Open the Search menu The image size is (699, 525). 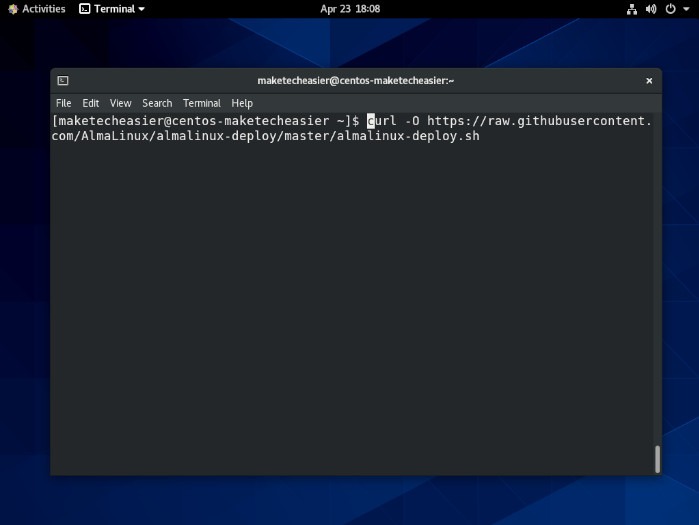pos(157,103)
